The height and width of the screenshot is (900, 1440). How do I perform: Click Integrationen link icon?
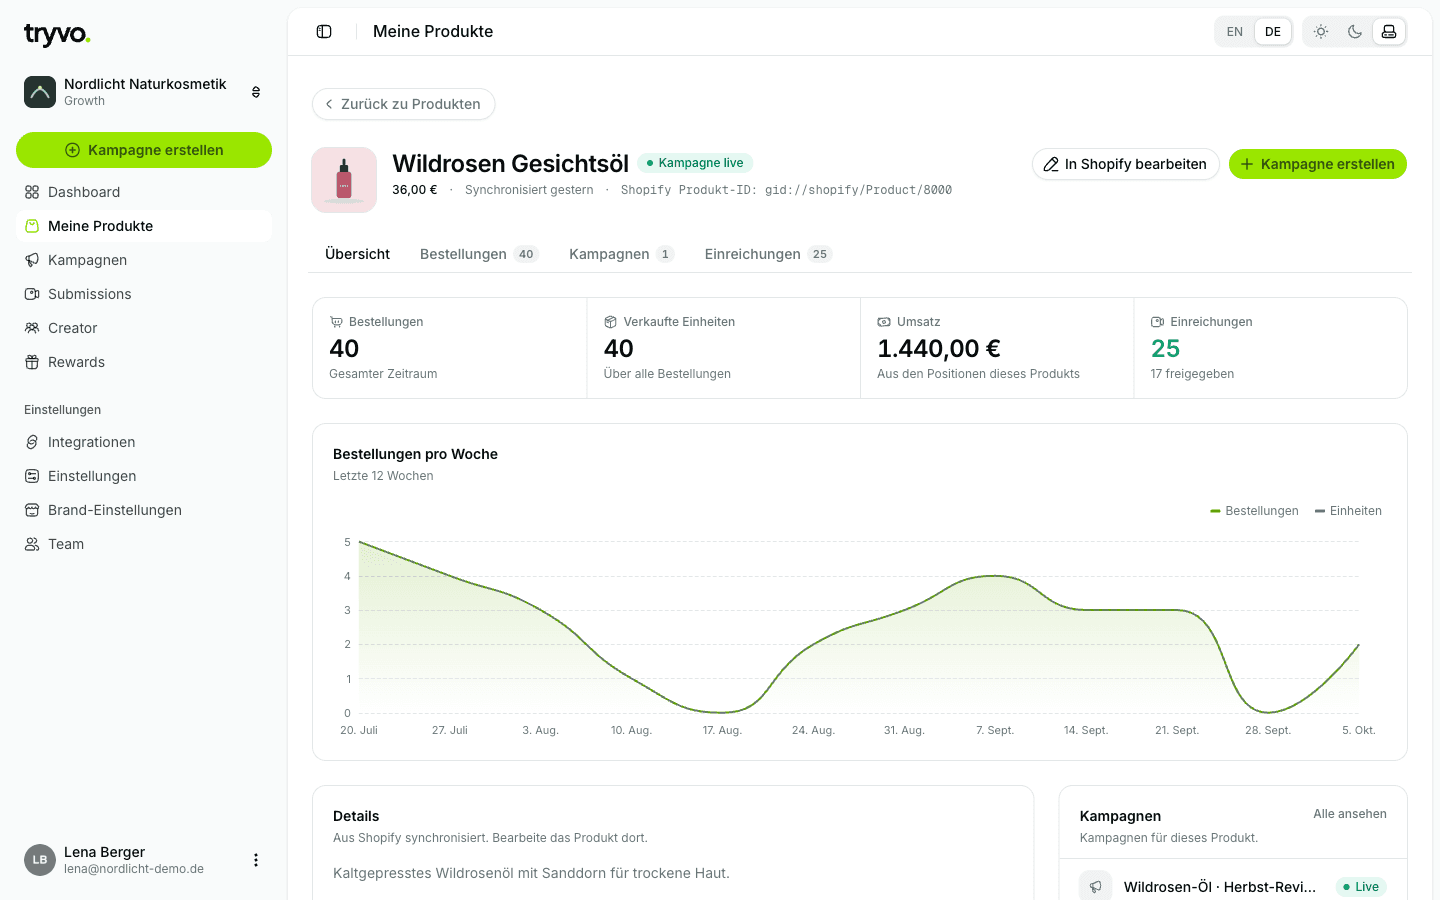point(32,442)
